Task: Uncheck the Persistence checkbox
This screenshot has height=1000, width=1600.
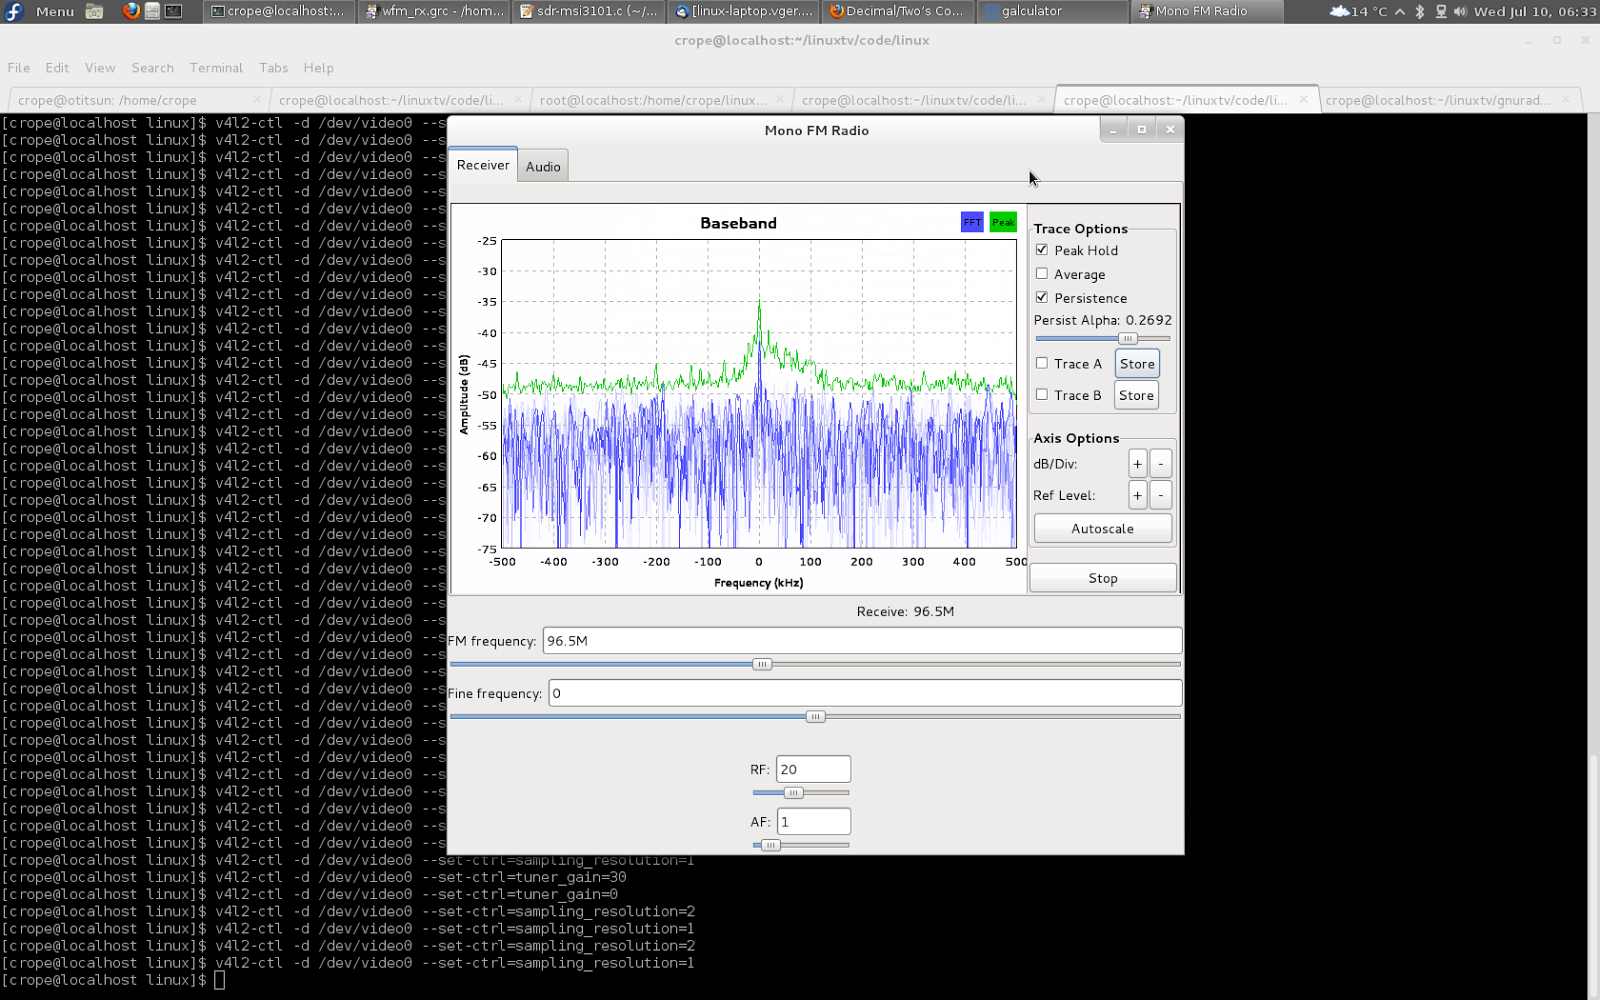Action: 1042,298
